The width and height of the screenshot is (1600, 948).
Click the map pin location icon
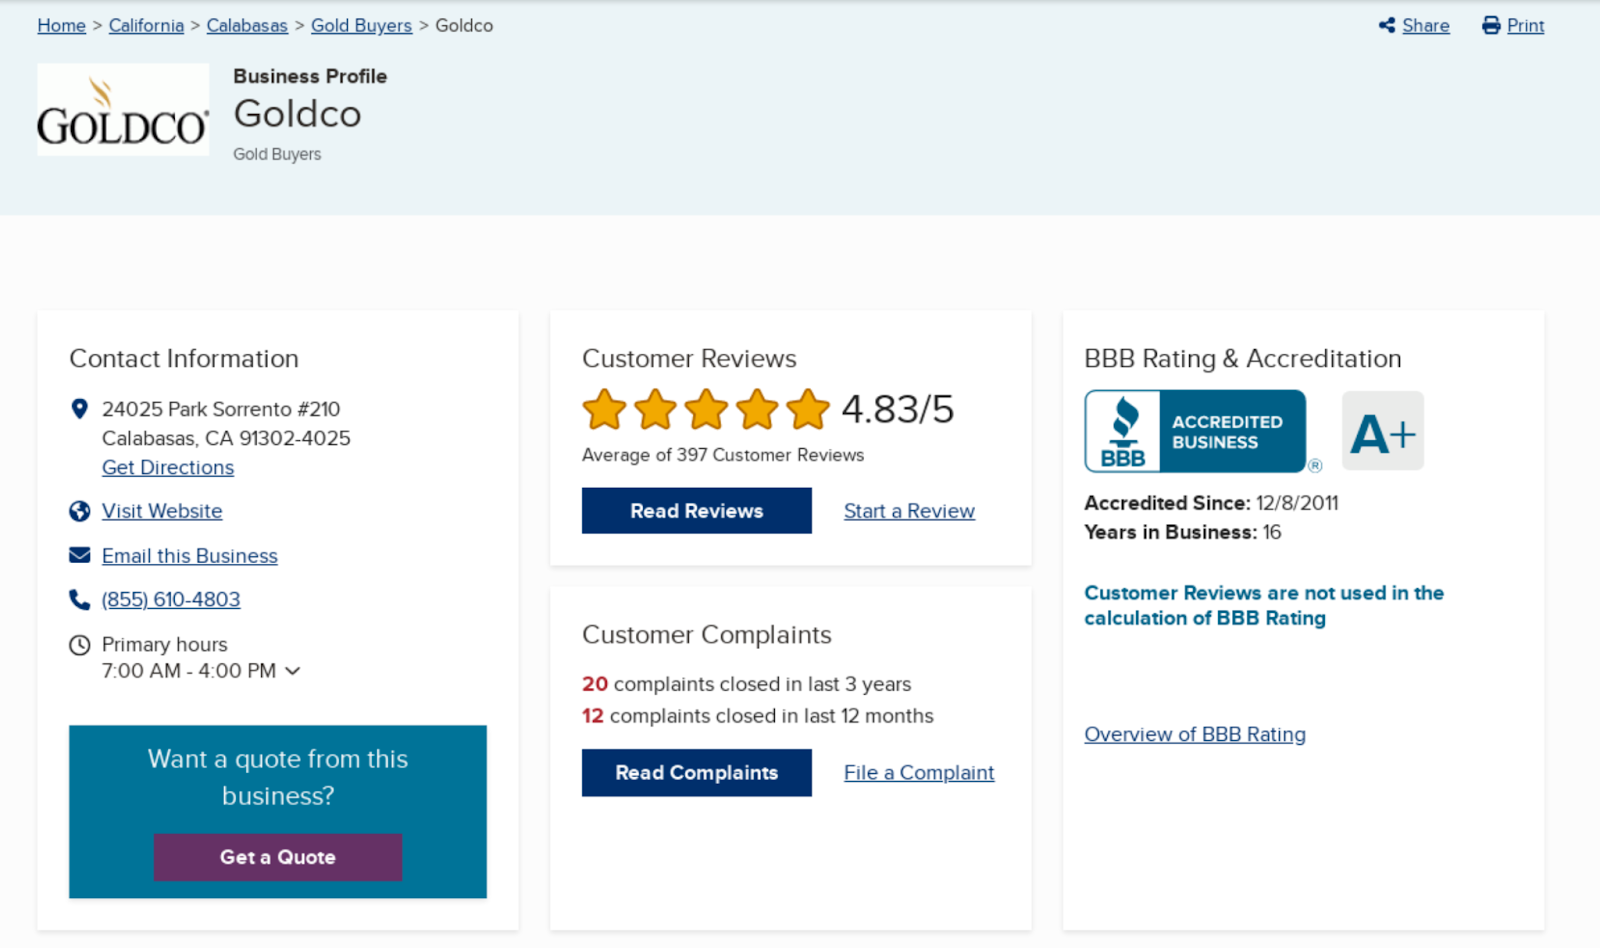(80, 409)
